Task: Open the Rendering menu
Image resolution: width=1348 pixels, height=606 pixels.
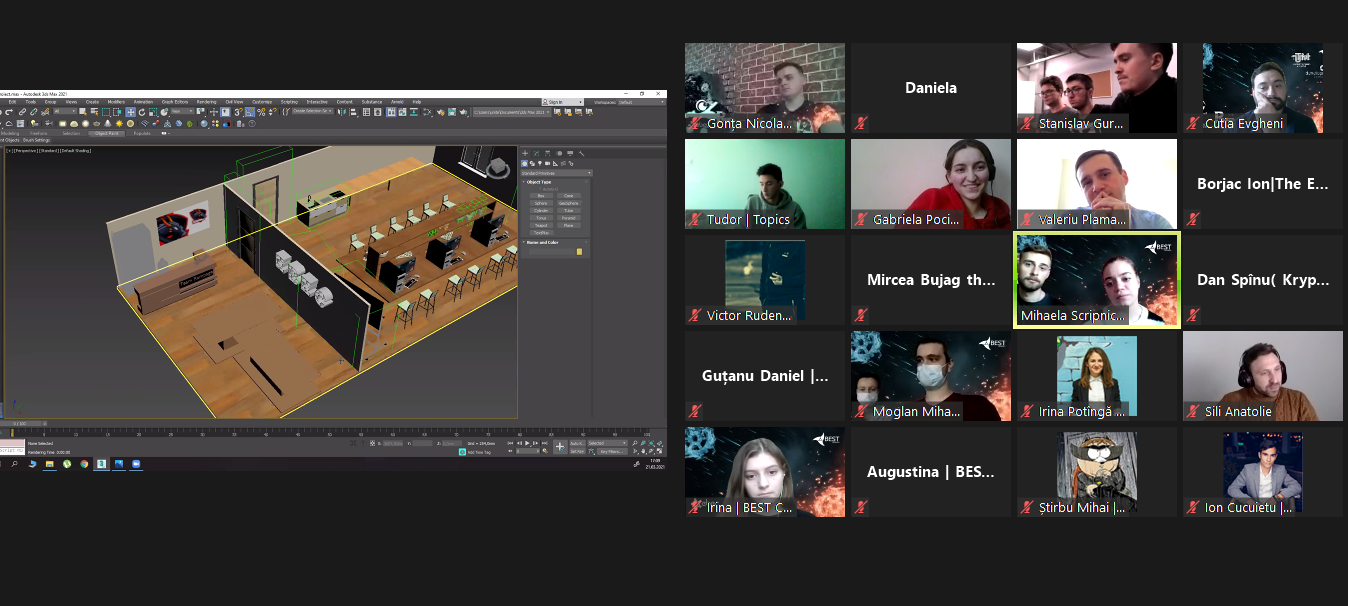Action: coord(206,102)
